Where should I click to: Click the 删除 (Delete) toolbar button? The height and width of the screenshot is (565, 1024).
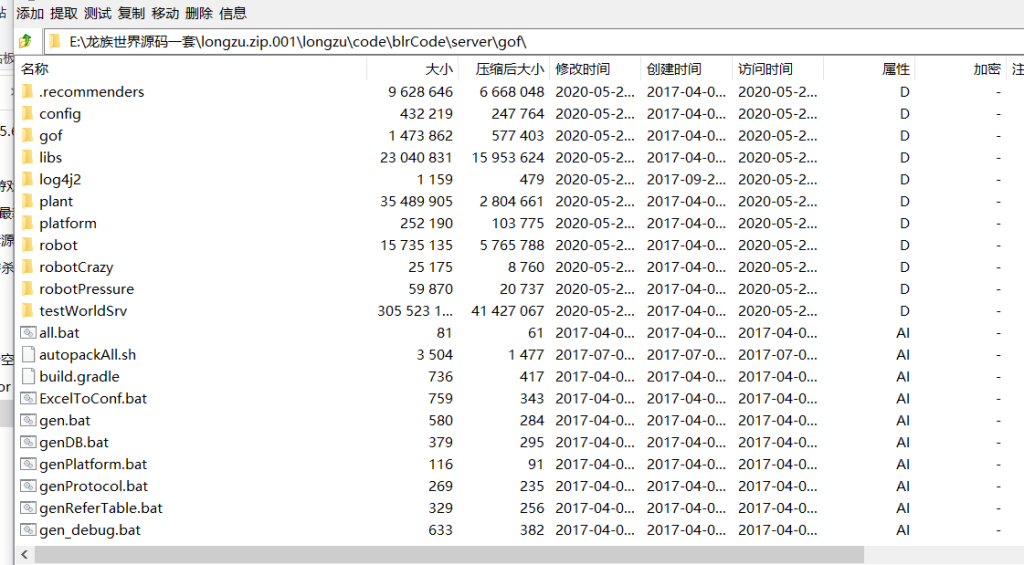[x=199, y=13]
